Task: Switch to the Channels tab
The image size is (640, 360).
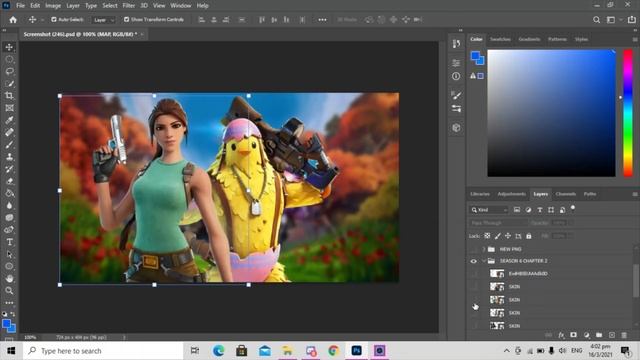Action: pos(566,194)
